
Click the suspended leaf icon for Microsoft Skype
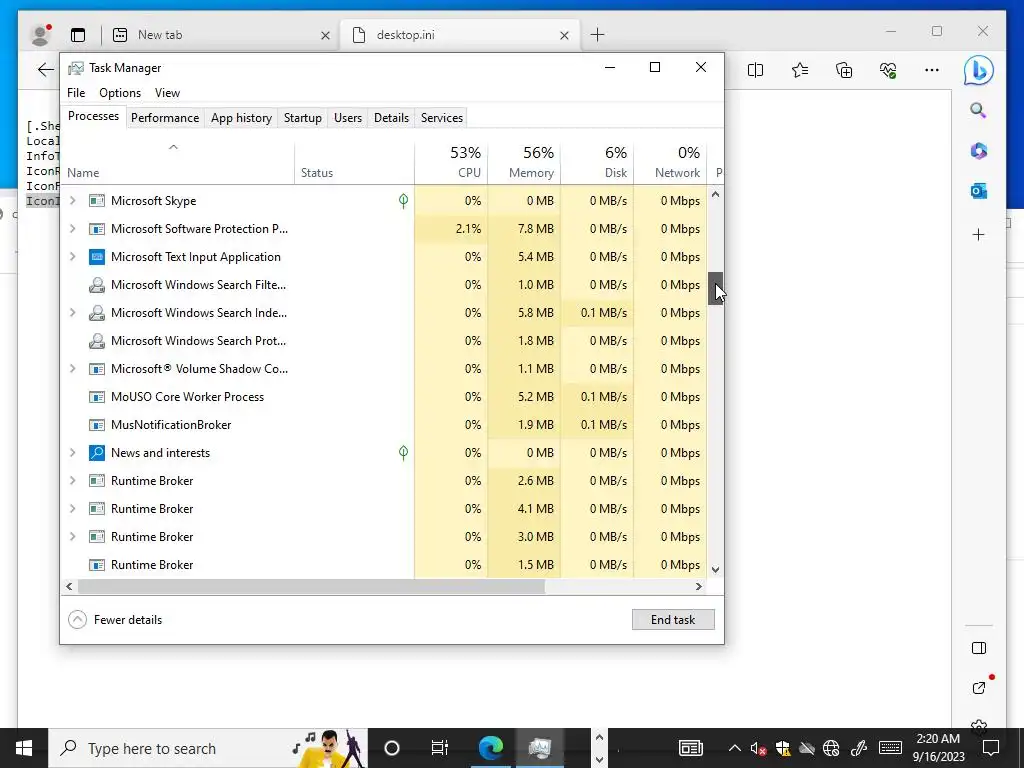click(x=404, y=200)
